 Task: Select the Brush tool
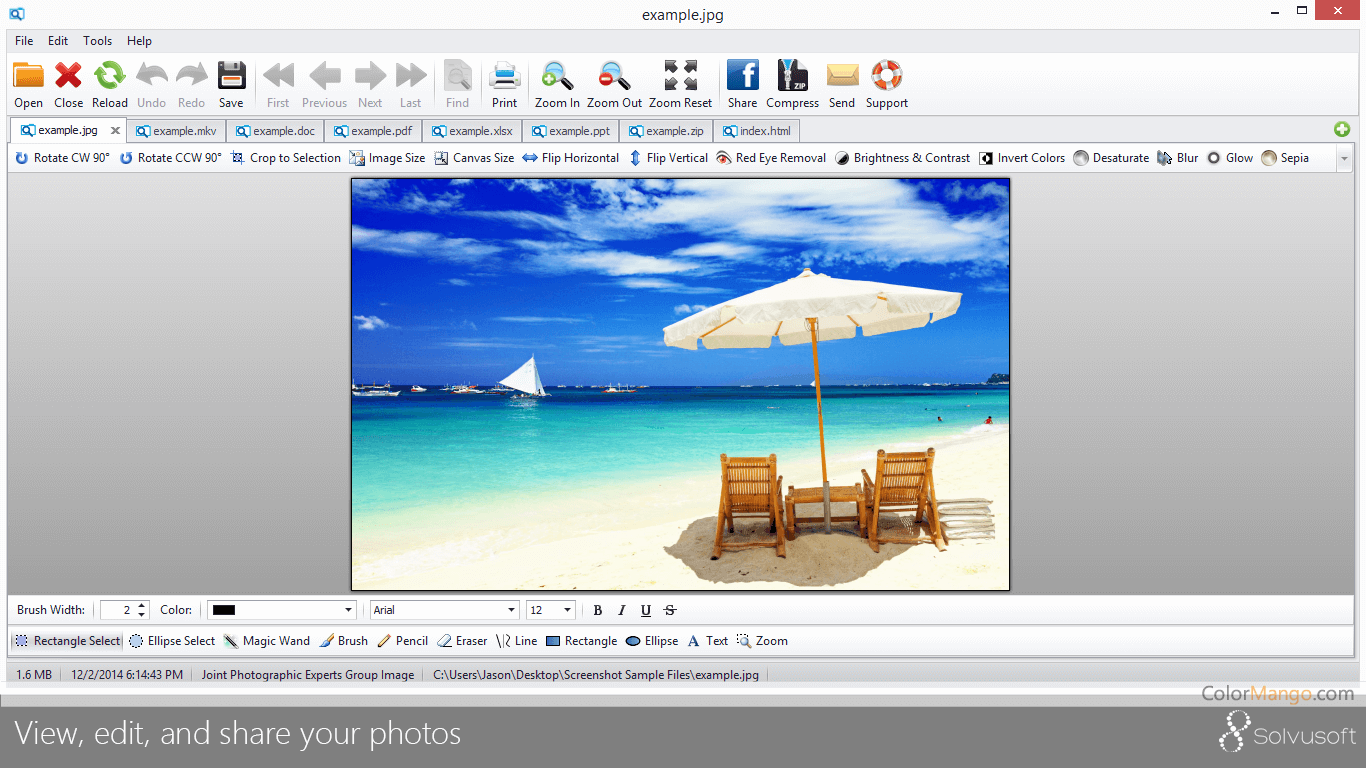point(343,640)
